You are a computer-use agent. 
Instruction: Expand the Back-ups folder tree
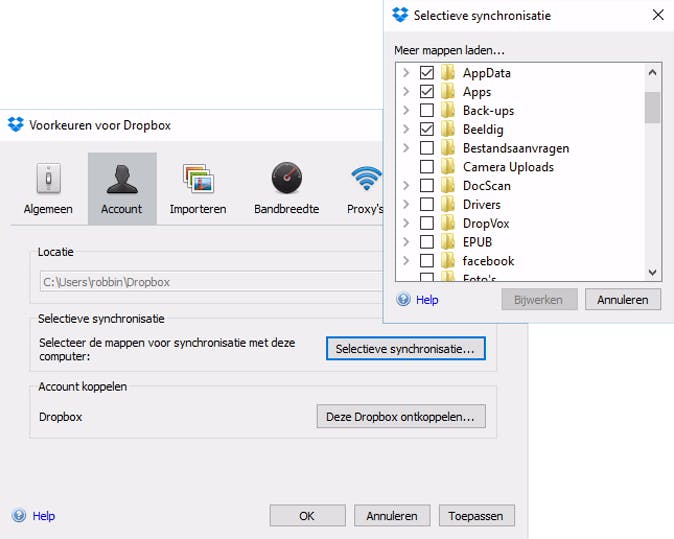coord(406,110)
